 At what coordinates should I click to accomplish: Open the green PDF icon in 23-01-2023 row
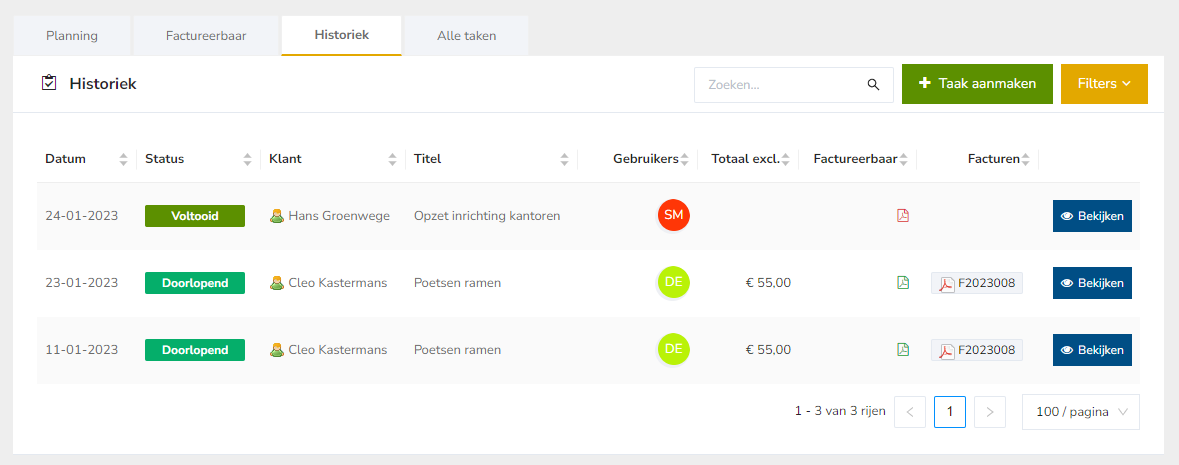pyautogui.click(x=903, y=283)
